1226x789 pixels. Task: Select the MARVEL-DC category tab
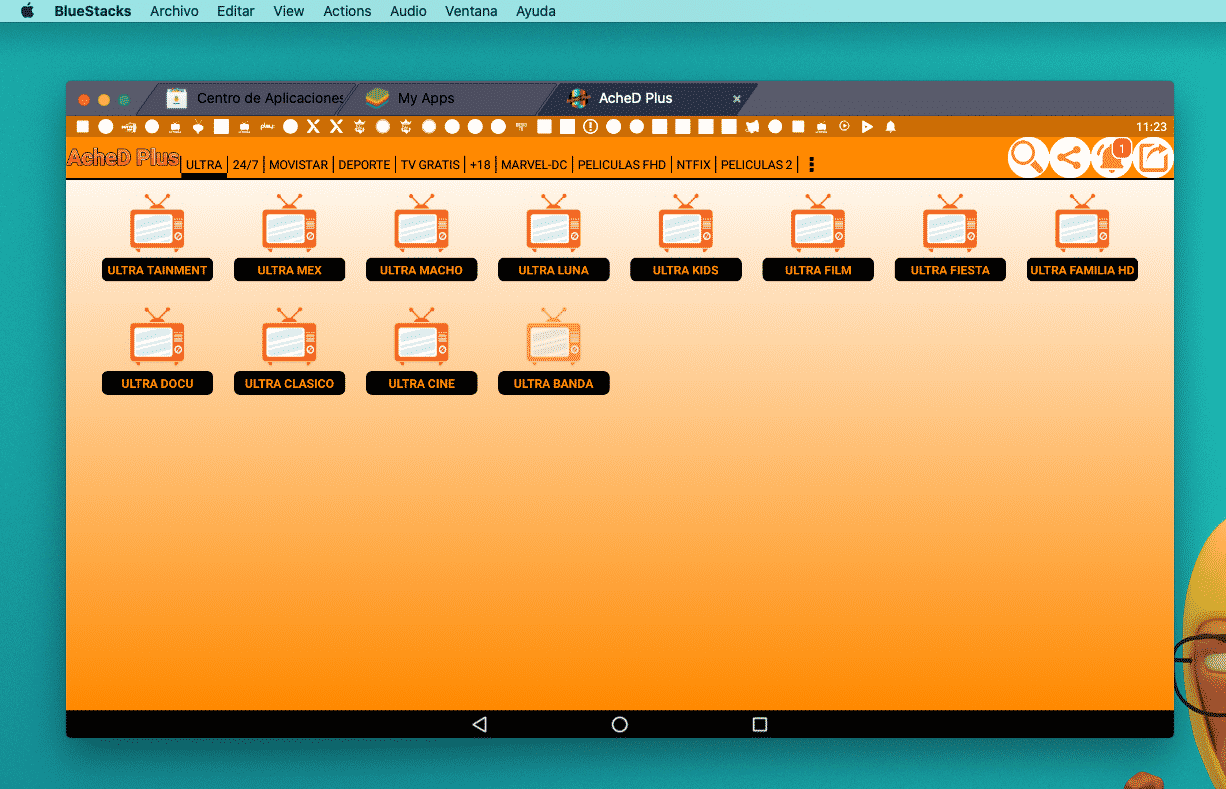coord(534,165)
